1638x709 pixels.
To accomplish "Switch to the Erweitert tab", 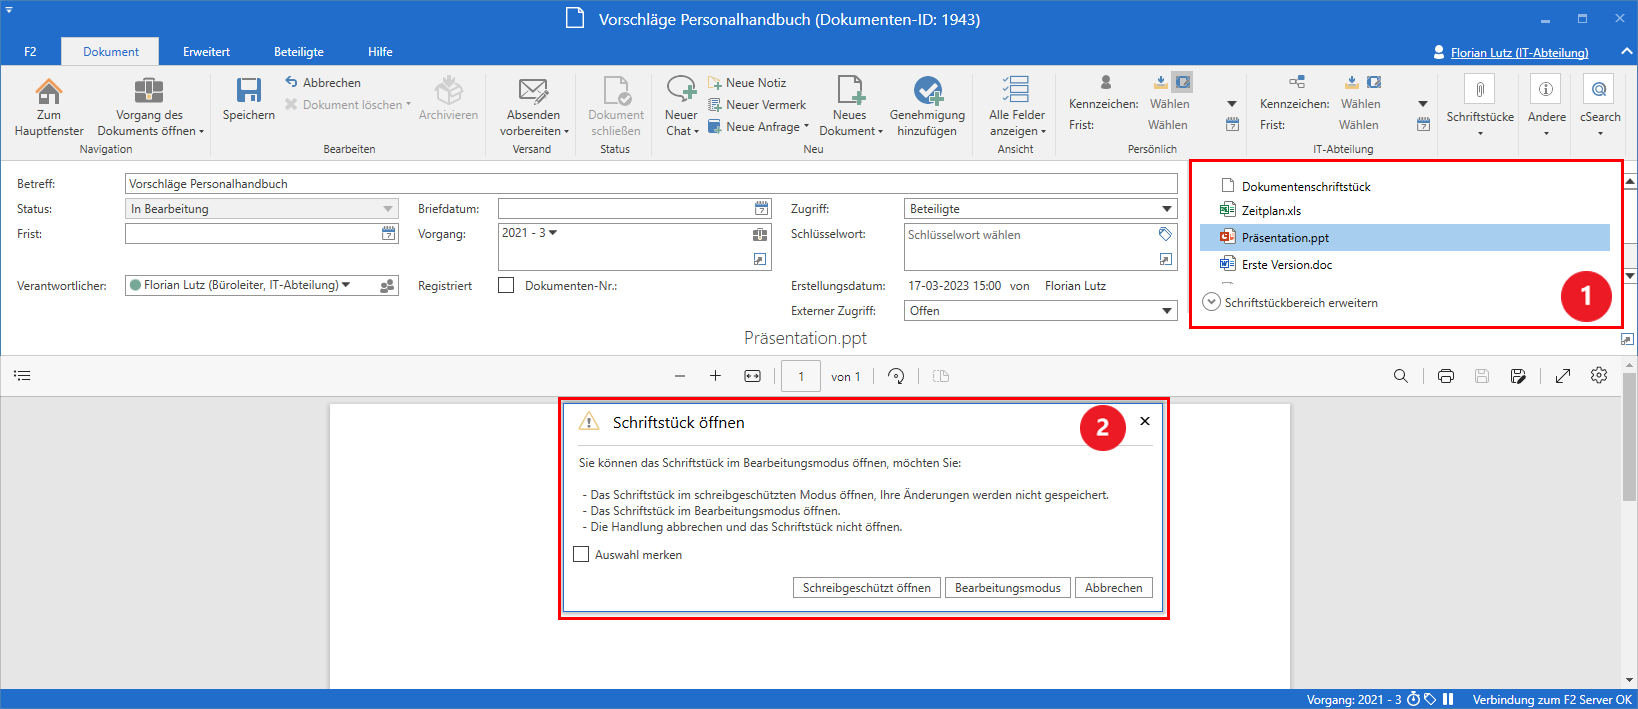I will pyautogui.click(x=206, y=52).
